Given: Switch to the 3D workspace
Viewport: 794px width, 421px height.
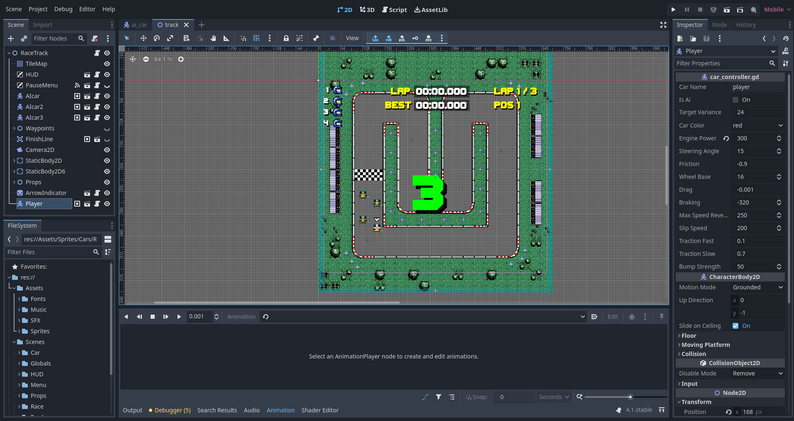Looking at the screenshot, I should (367, 10).
